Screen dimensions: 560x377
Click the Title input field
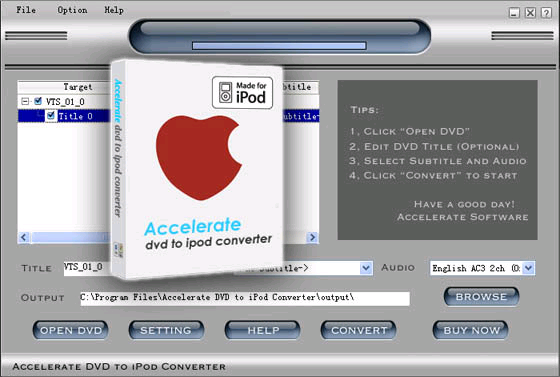pyautogui.click(x=87, y=268)
